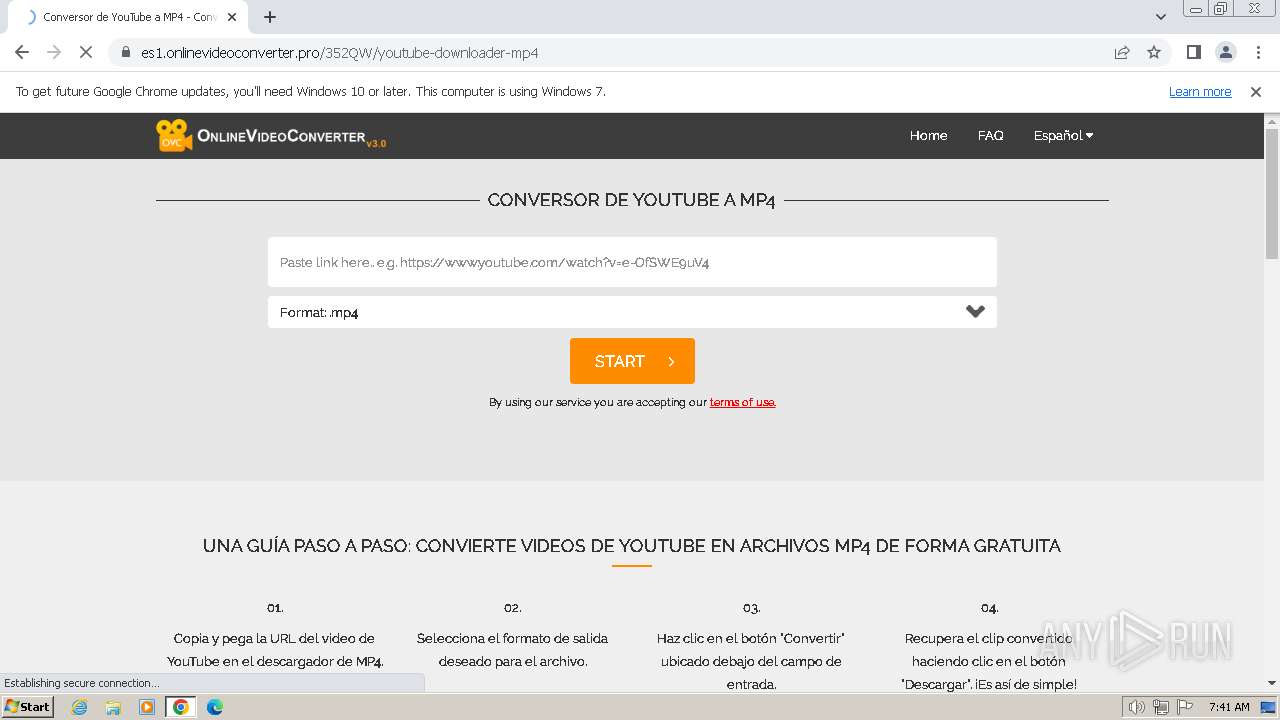Click the paste link input field
Image resolution: width=1280 pixels, height=720 pixels.
632,262
